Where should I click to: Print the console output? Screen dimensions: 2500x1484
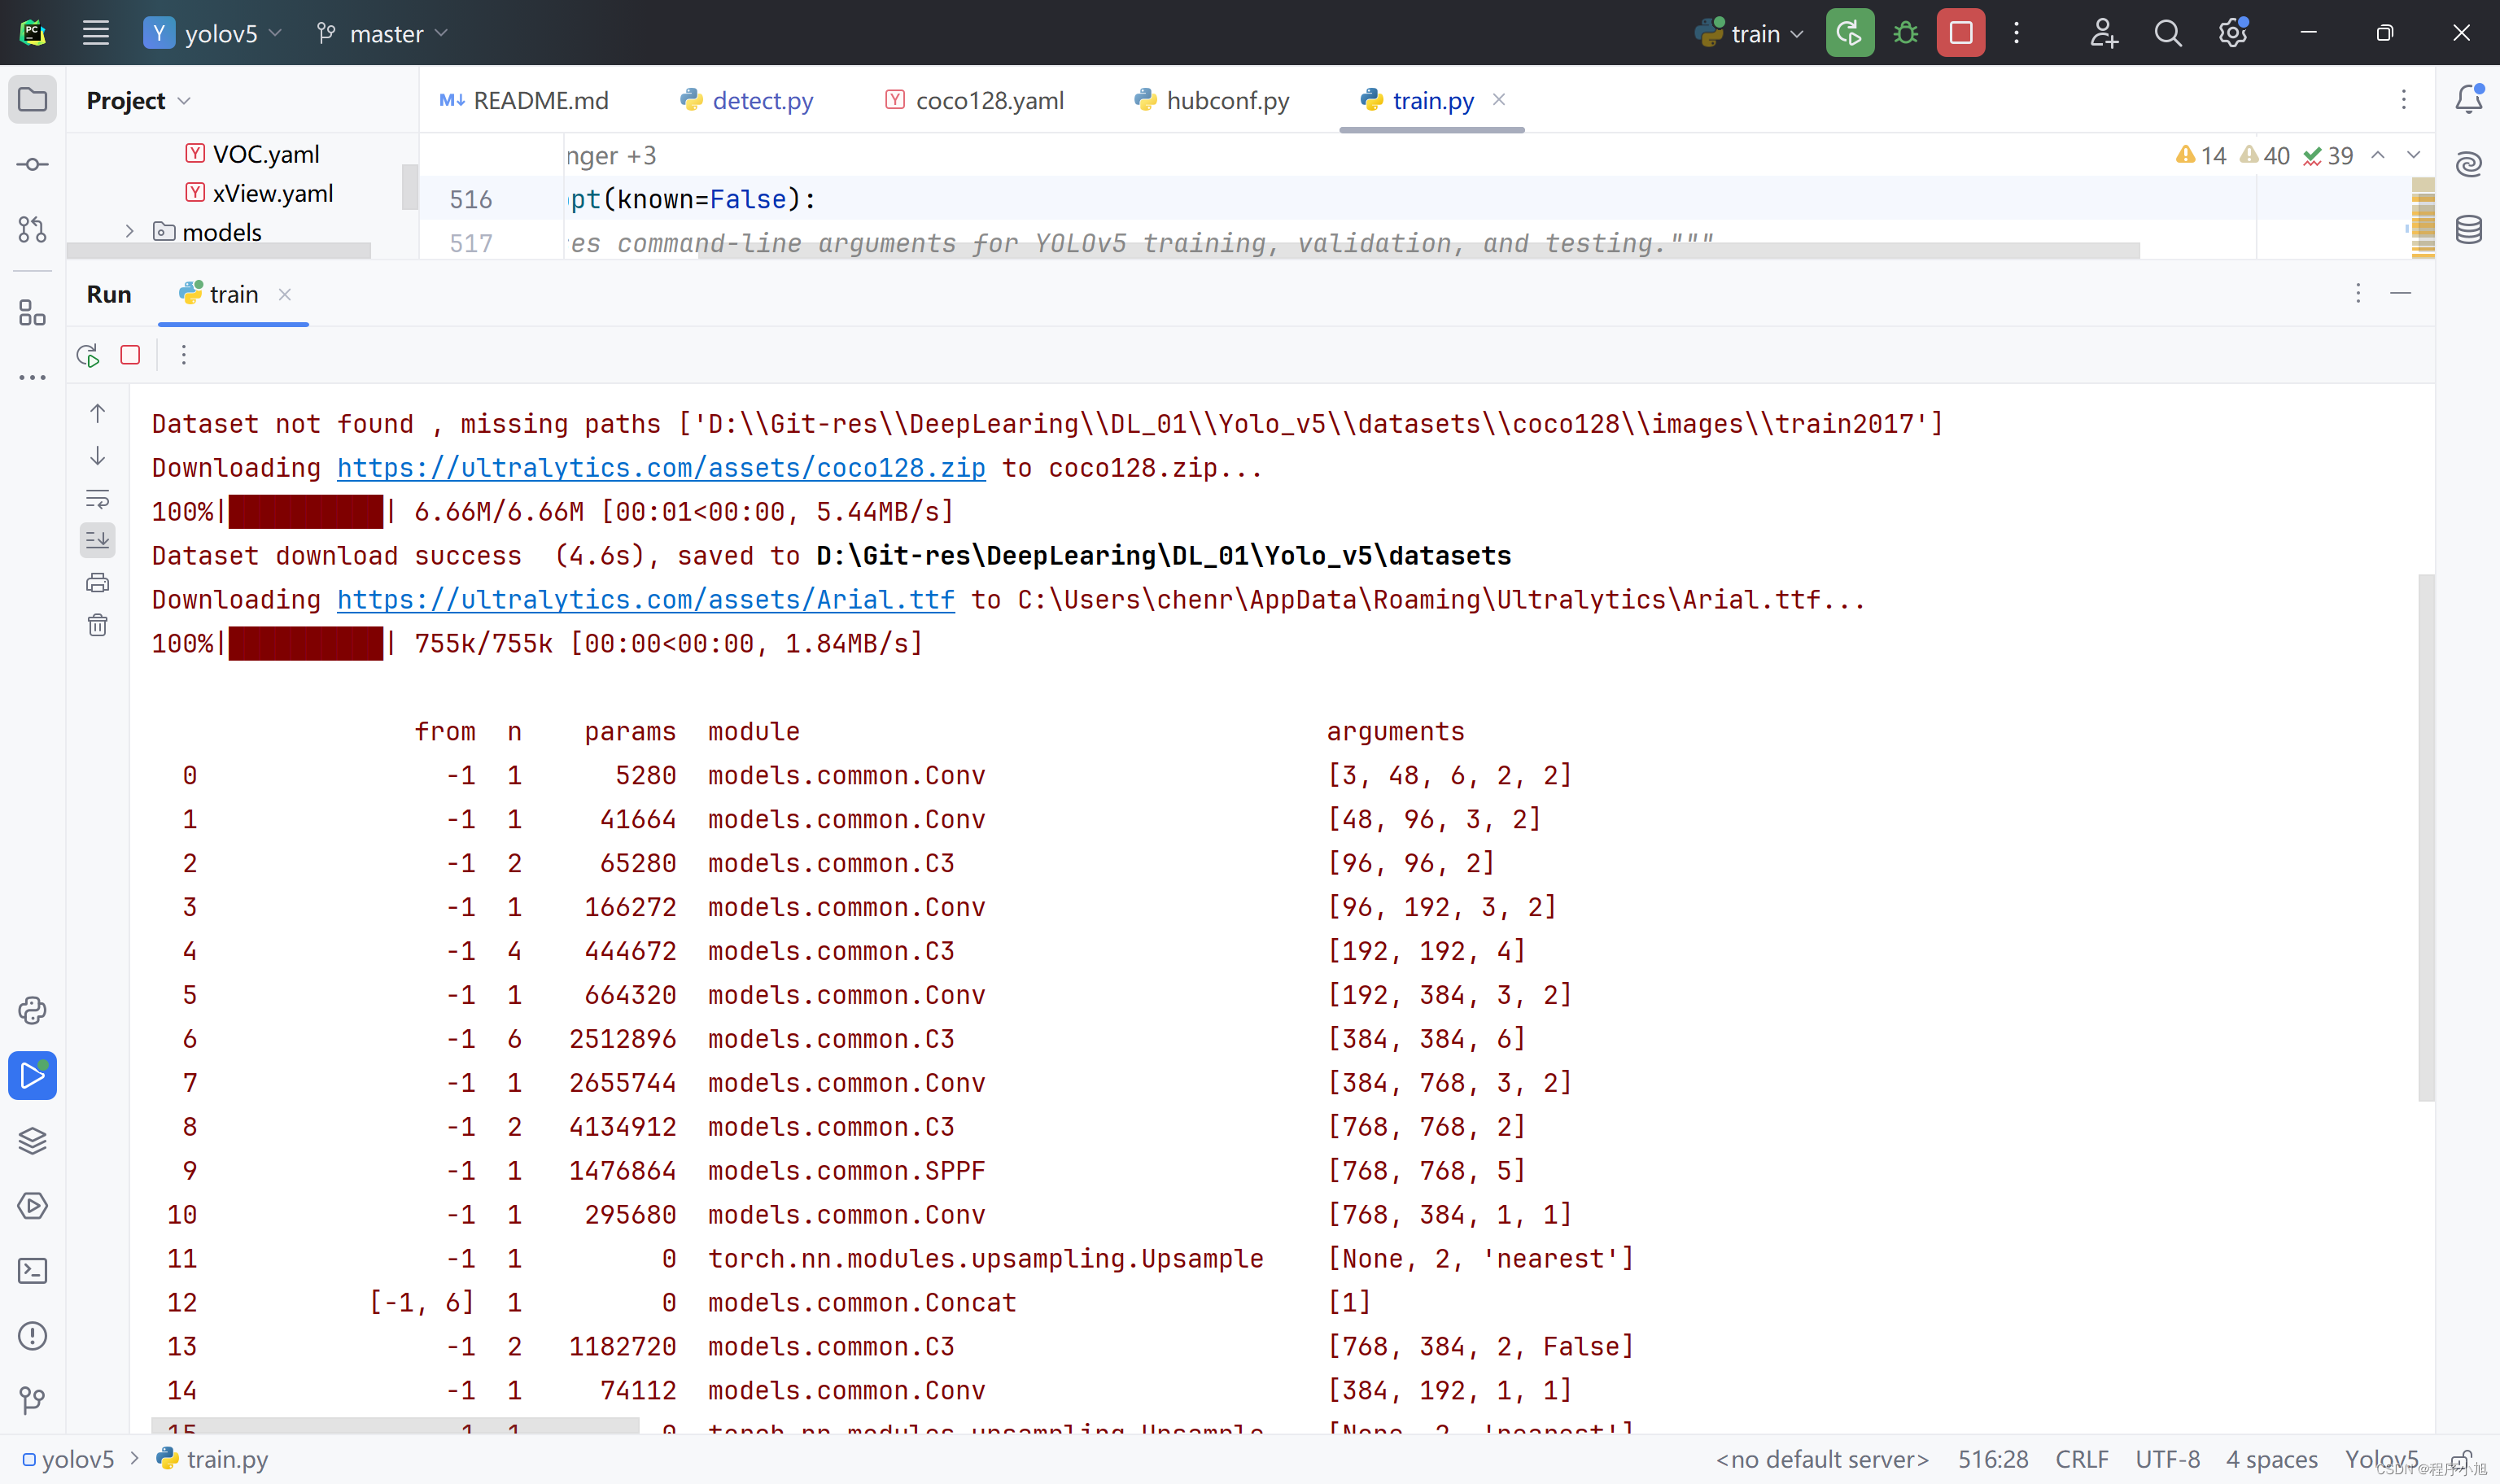(x=98, y=583)
